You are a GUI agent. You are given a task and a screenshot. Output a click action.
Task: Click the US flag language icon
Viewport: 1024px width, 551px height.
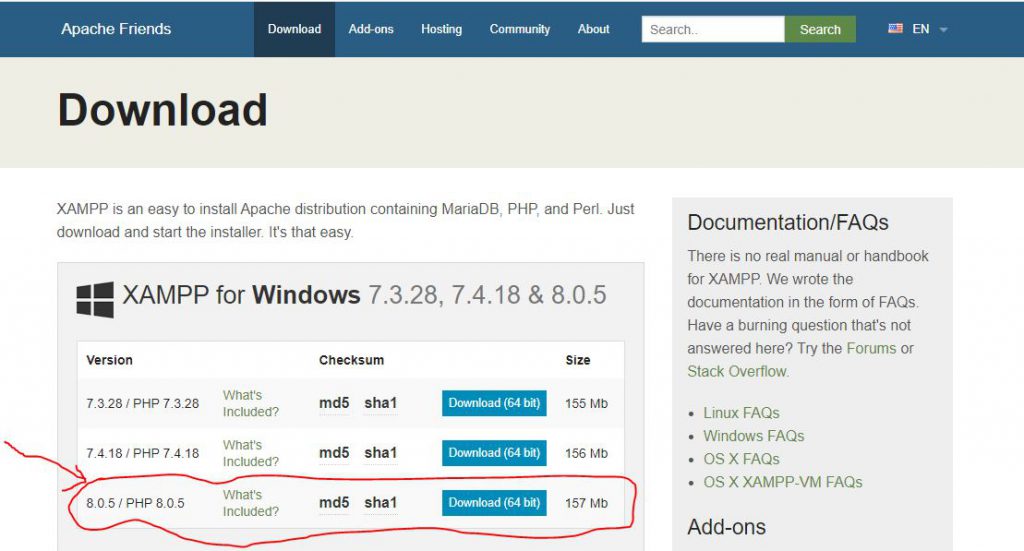pyautogui.click(x=895, y=29)
